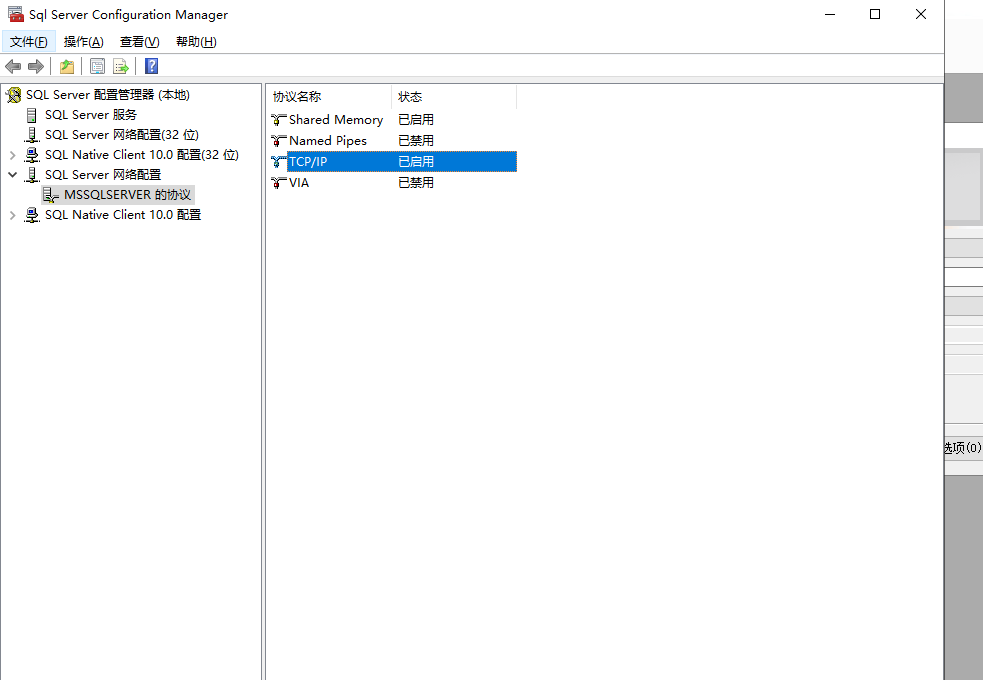Select SQL Server 服务 in tree
The width and height of the screenshot is (983, 680).
(91, 115)
